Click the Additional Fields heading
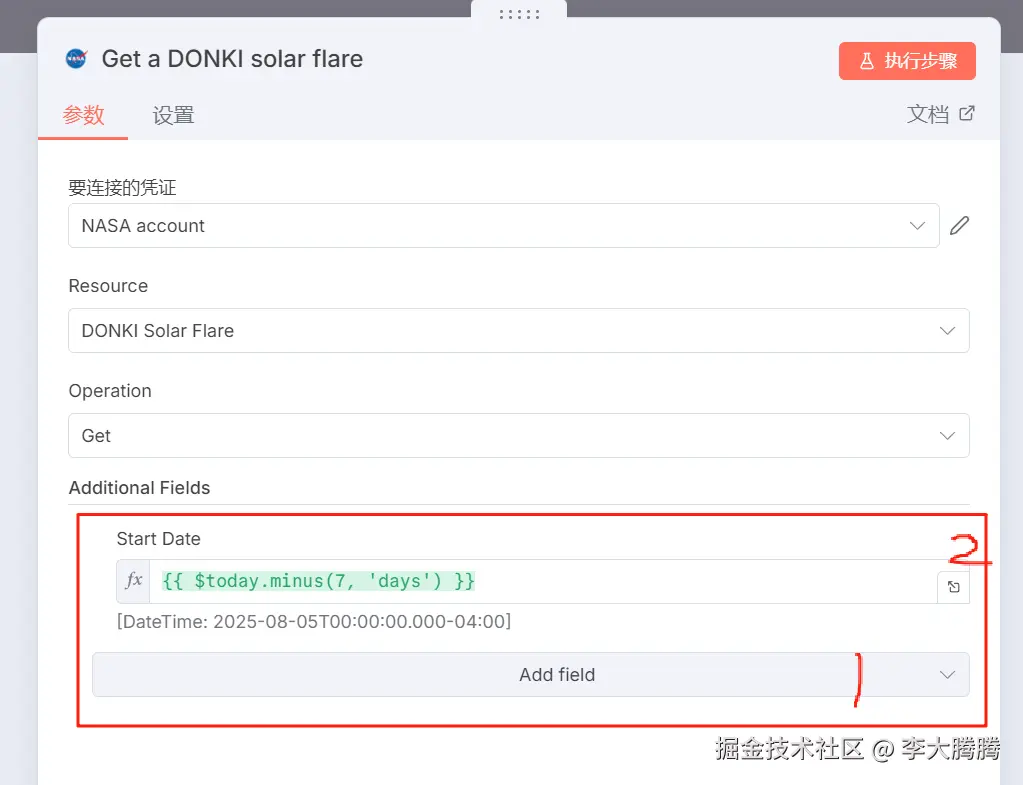This screenshot has width=1023, height=785. pos(140,488)
